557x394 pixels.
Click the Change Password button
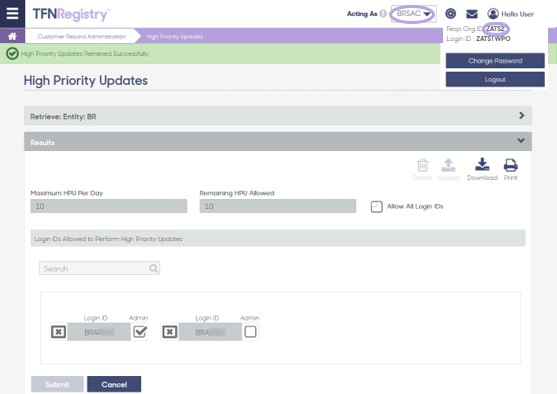click(495, 61)
